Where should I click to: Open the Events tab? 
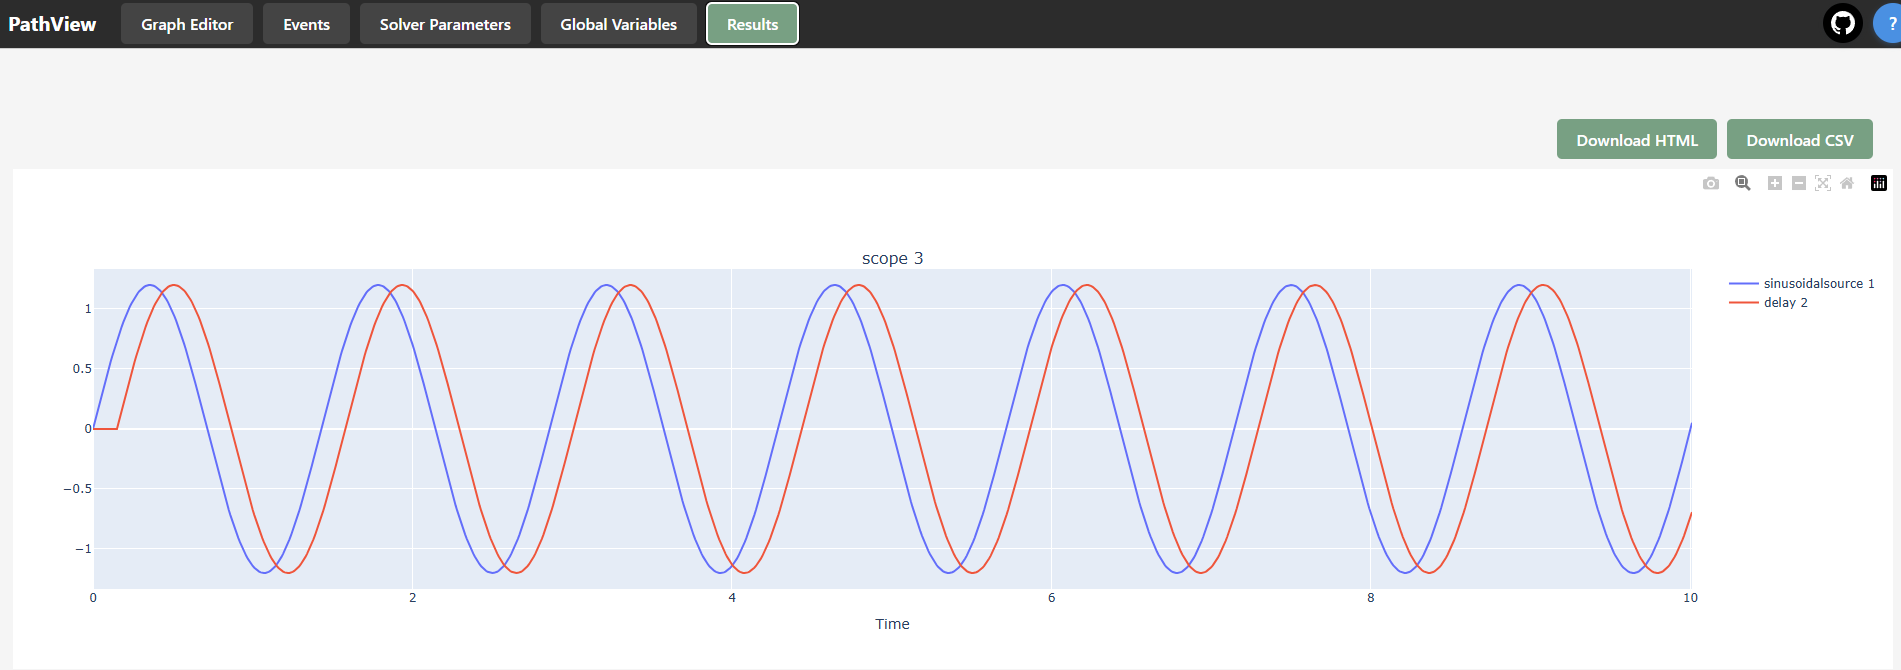coord(306,24)
